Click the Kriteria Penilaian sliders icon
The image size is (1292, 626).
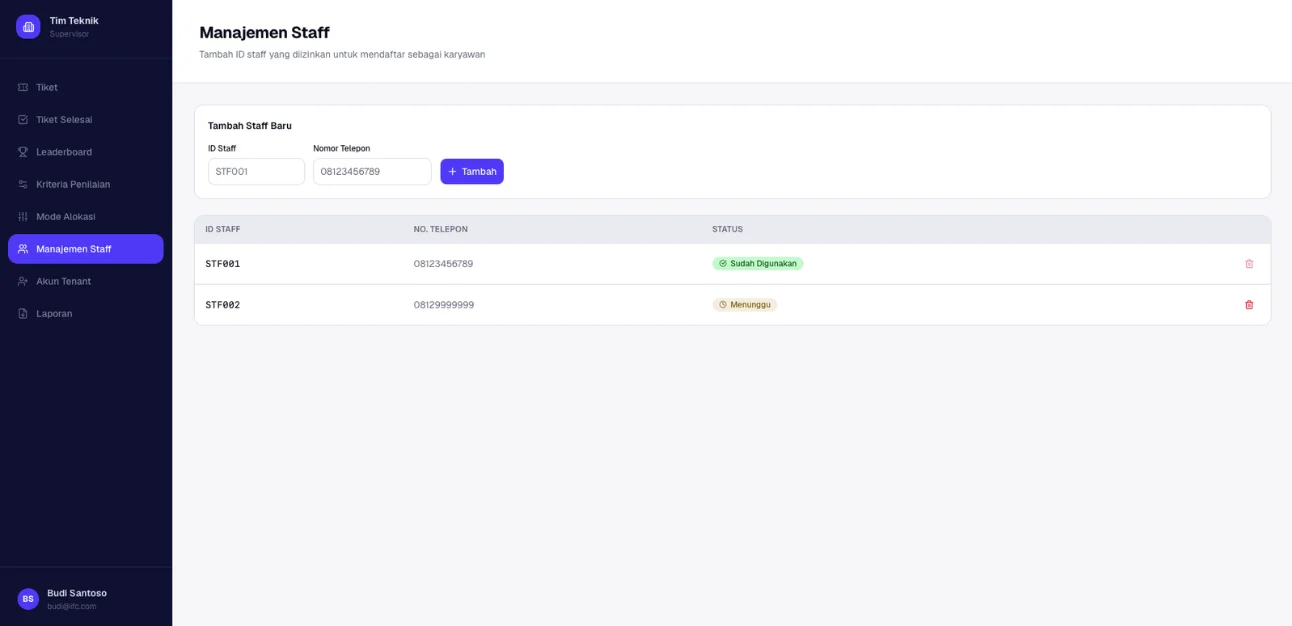(23, 184)
